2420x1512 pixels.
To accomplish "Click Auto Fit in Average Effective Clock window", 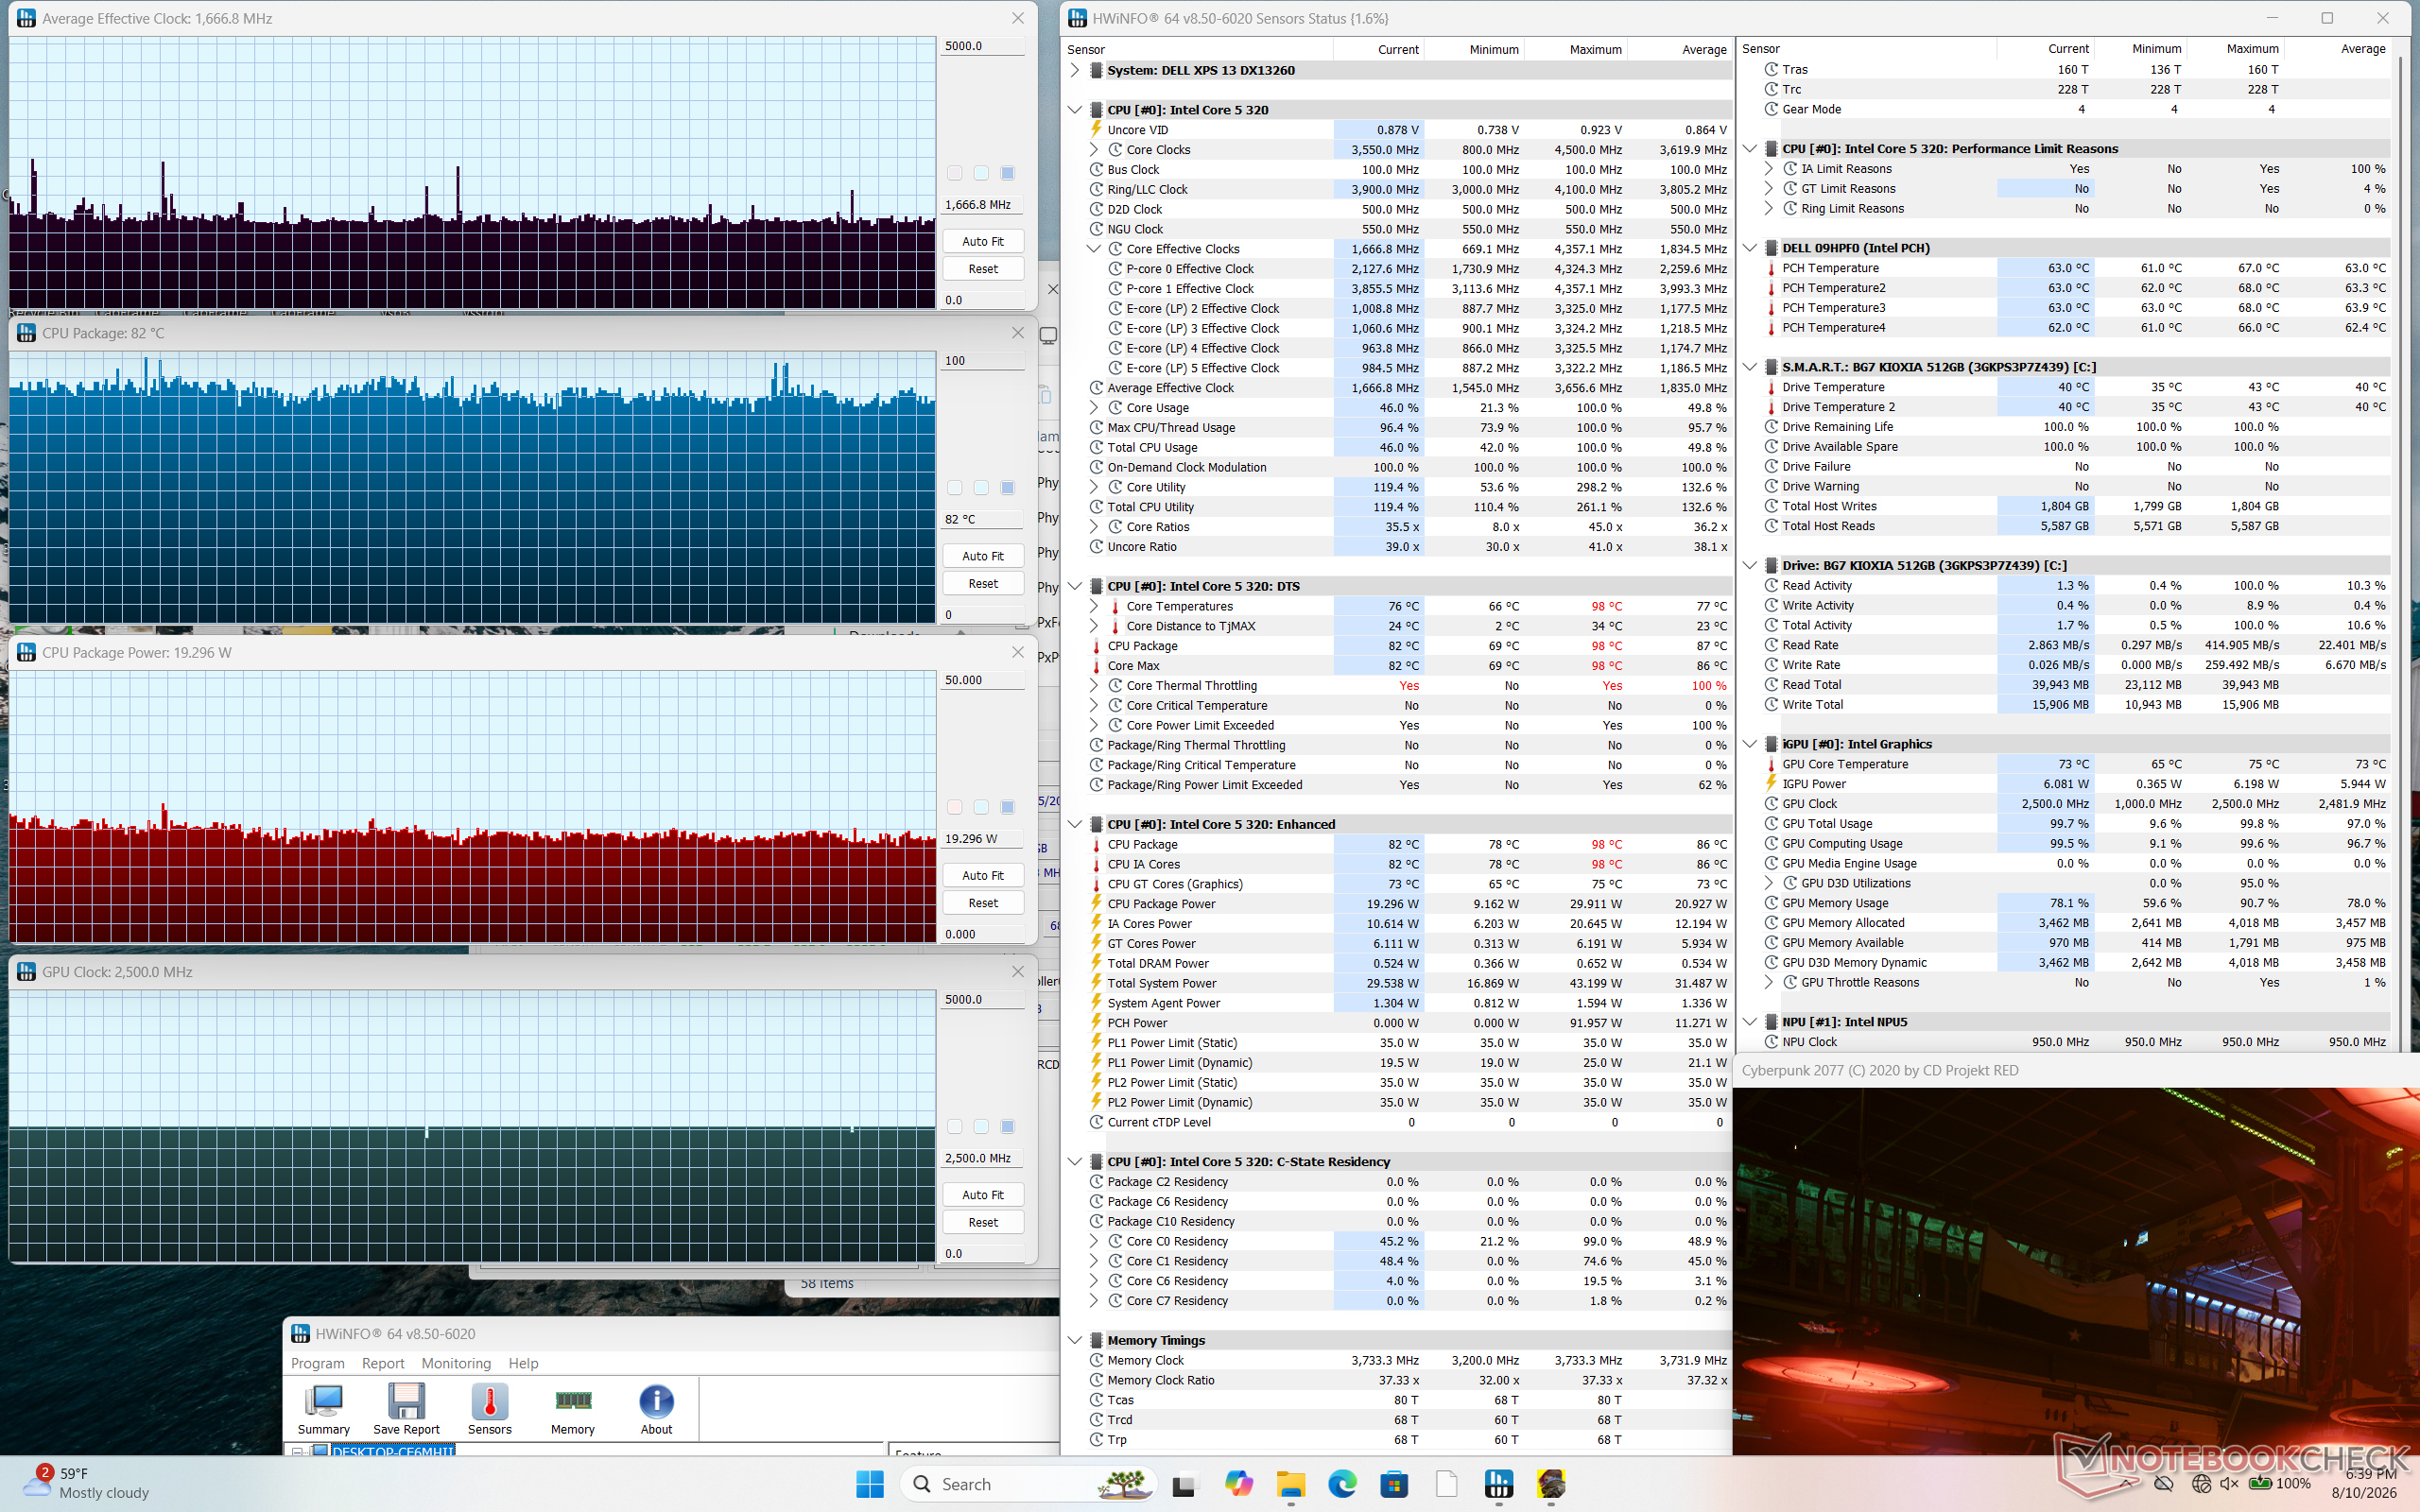I will pyautogui.click(x=983, y=241).
